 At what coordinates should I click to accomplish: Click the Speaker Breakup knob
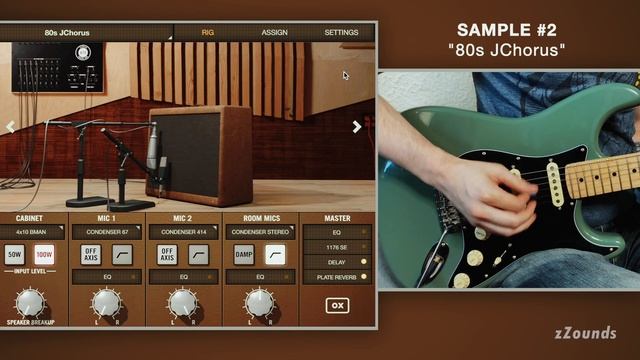click(x=29, y=303)
